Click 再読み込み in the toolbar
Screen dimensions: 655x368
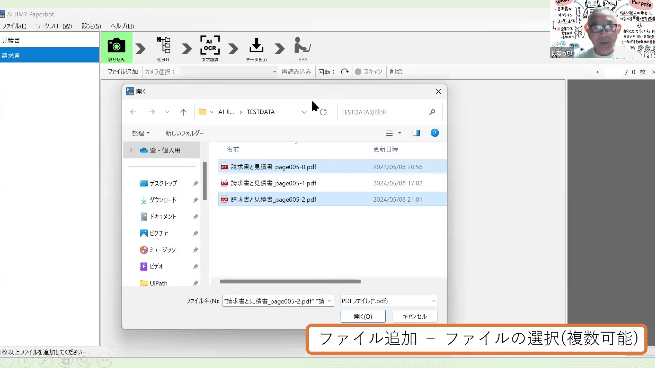click(x=296, y=72)
